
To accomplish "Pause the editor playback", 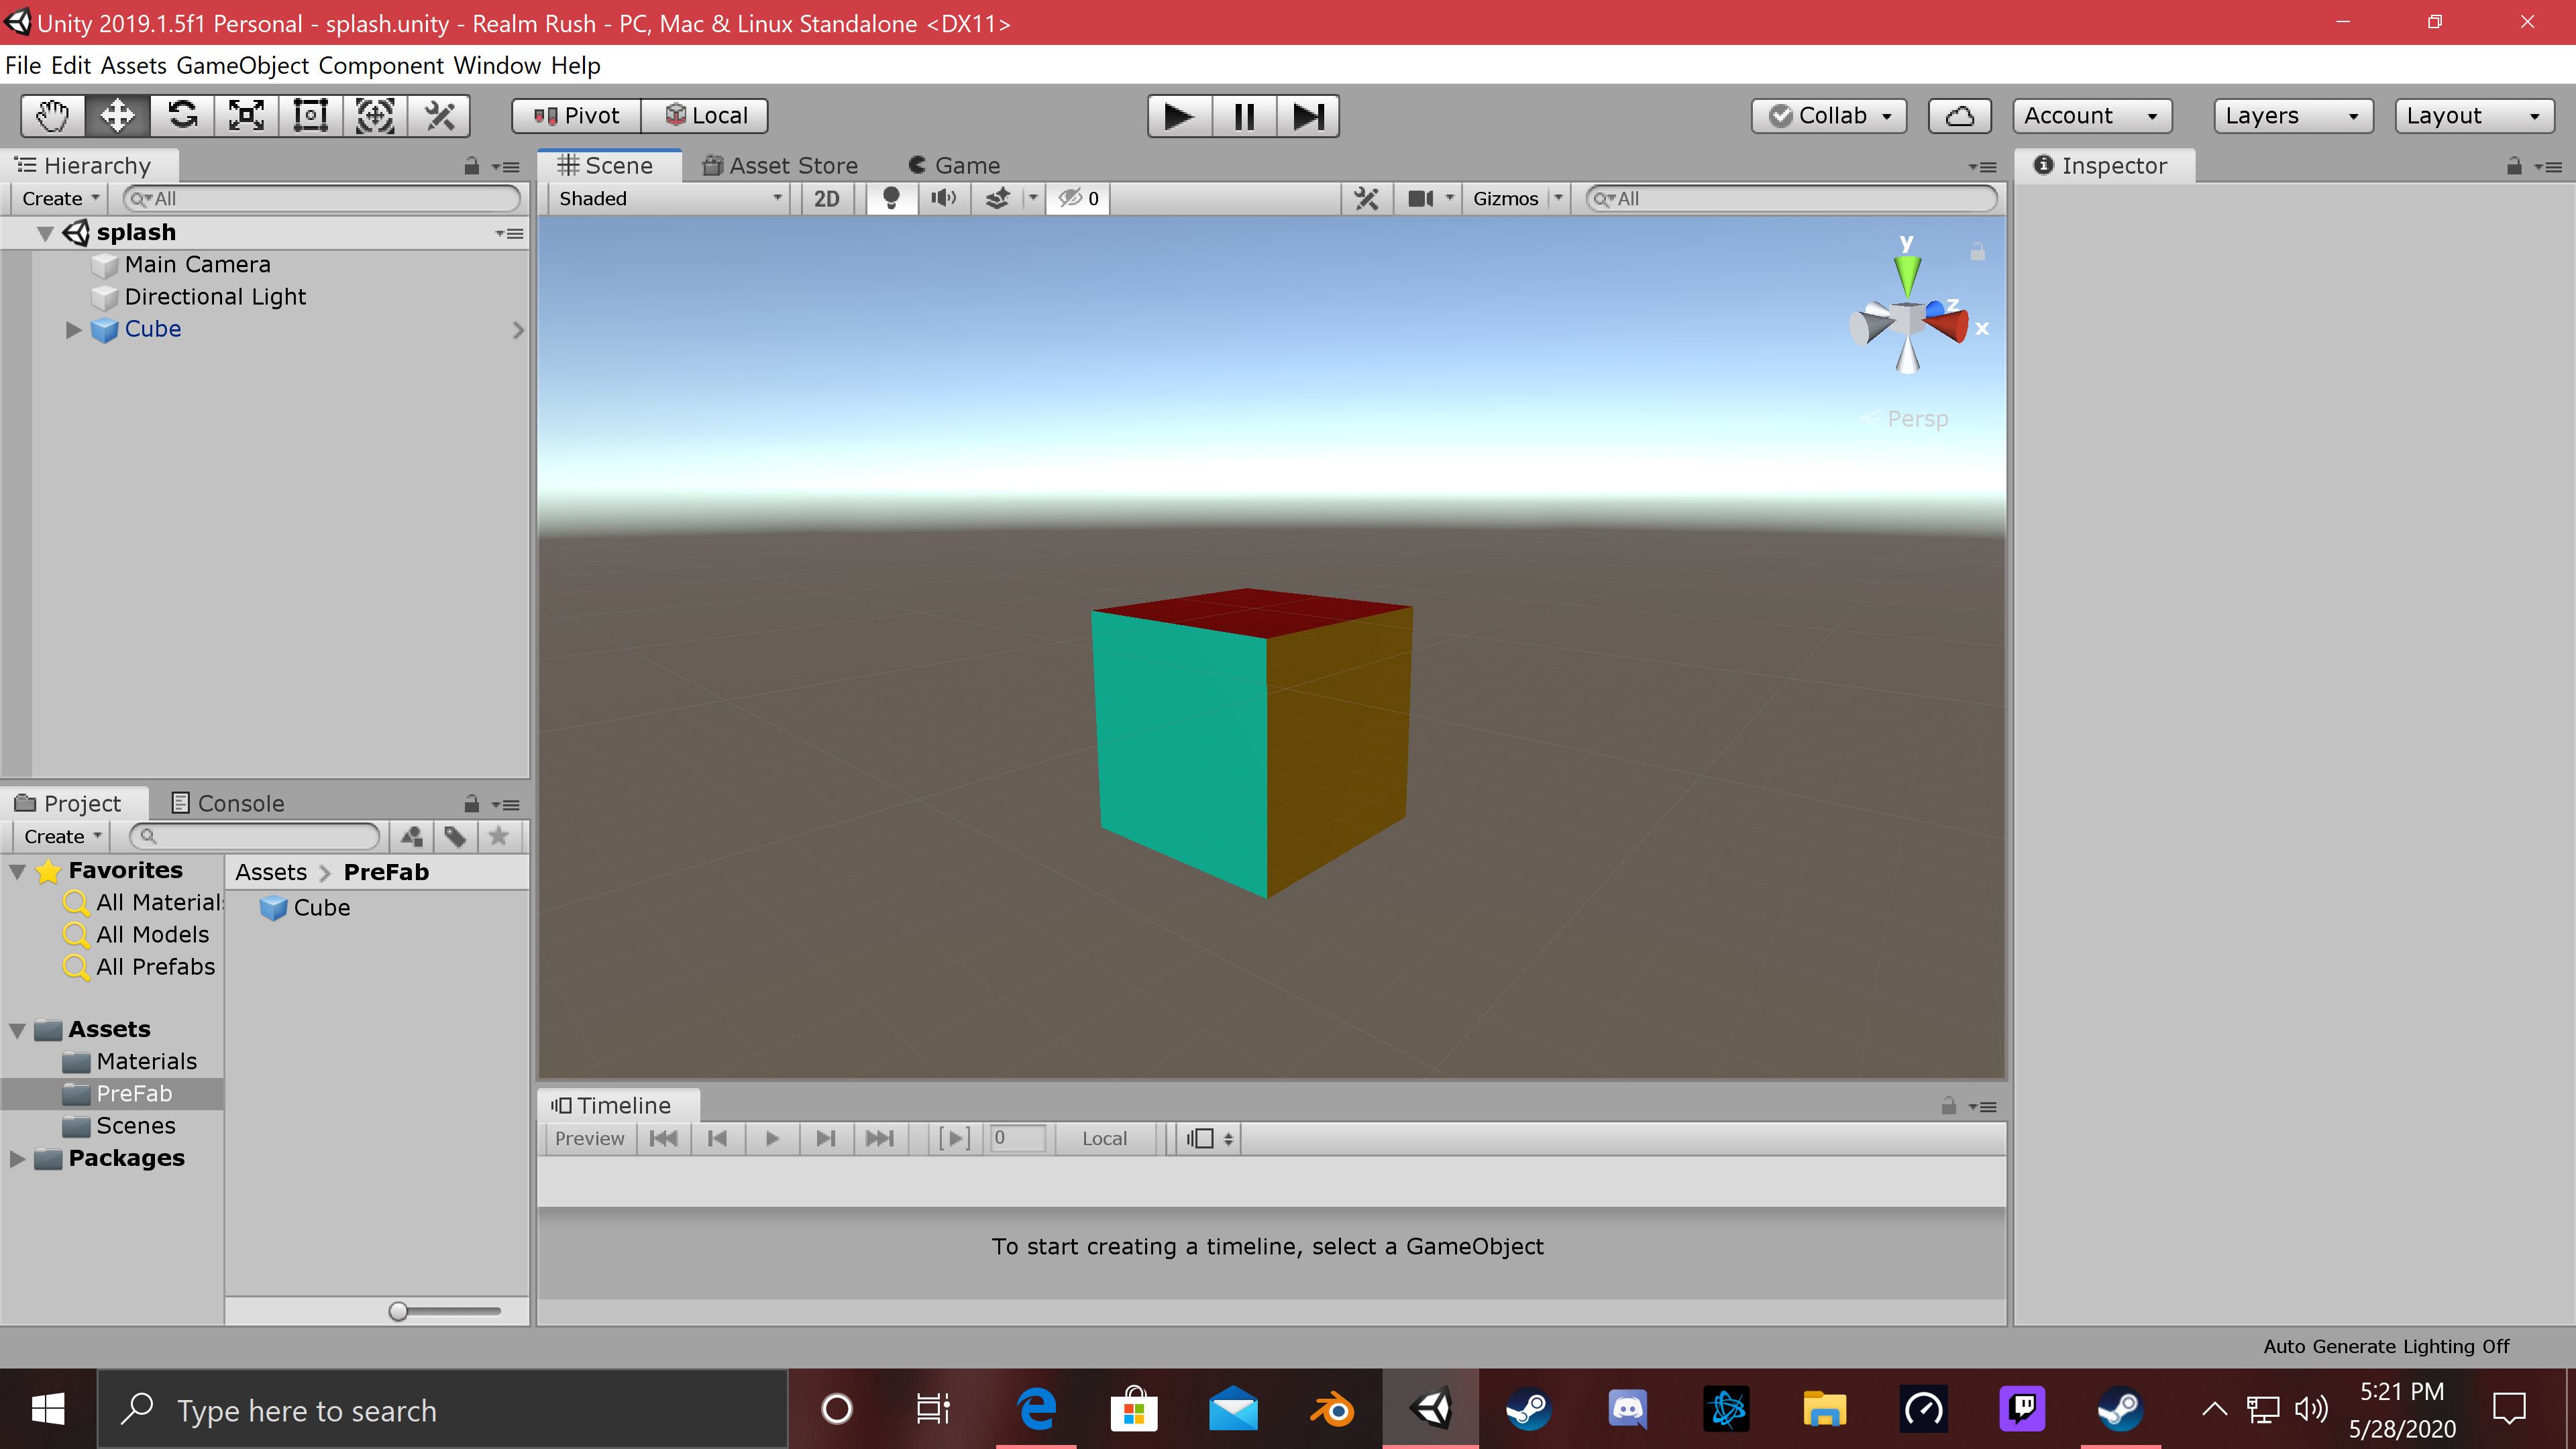I will (x=1243, y=116).
